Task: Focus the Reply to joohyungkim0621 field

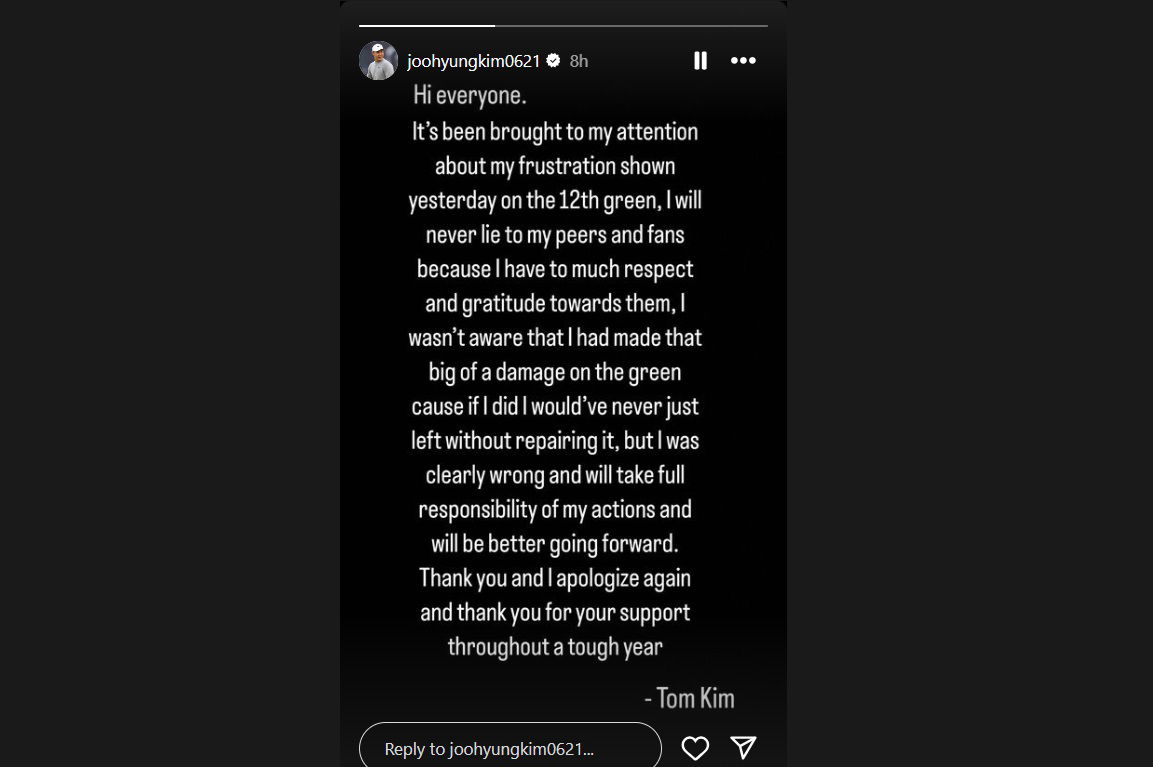Action: pyautogui.click(x=510, y=748)
